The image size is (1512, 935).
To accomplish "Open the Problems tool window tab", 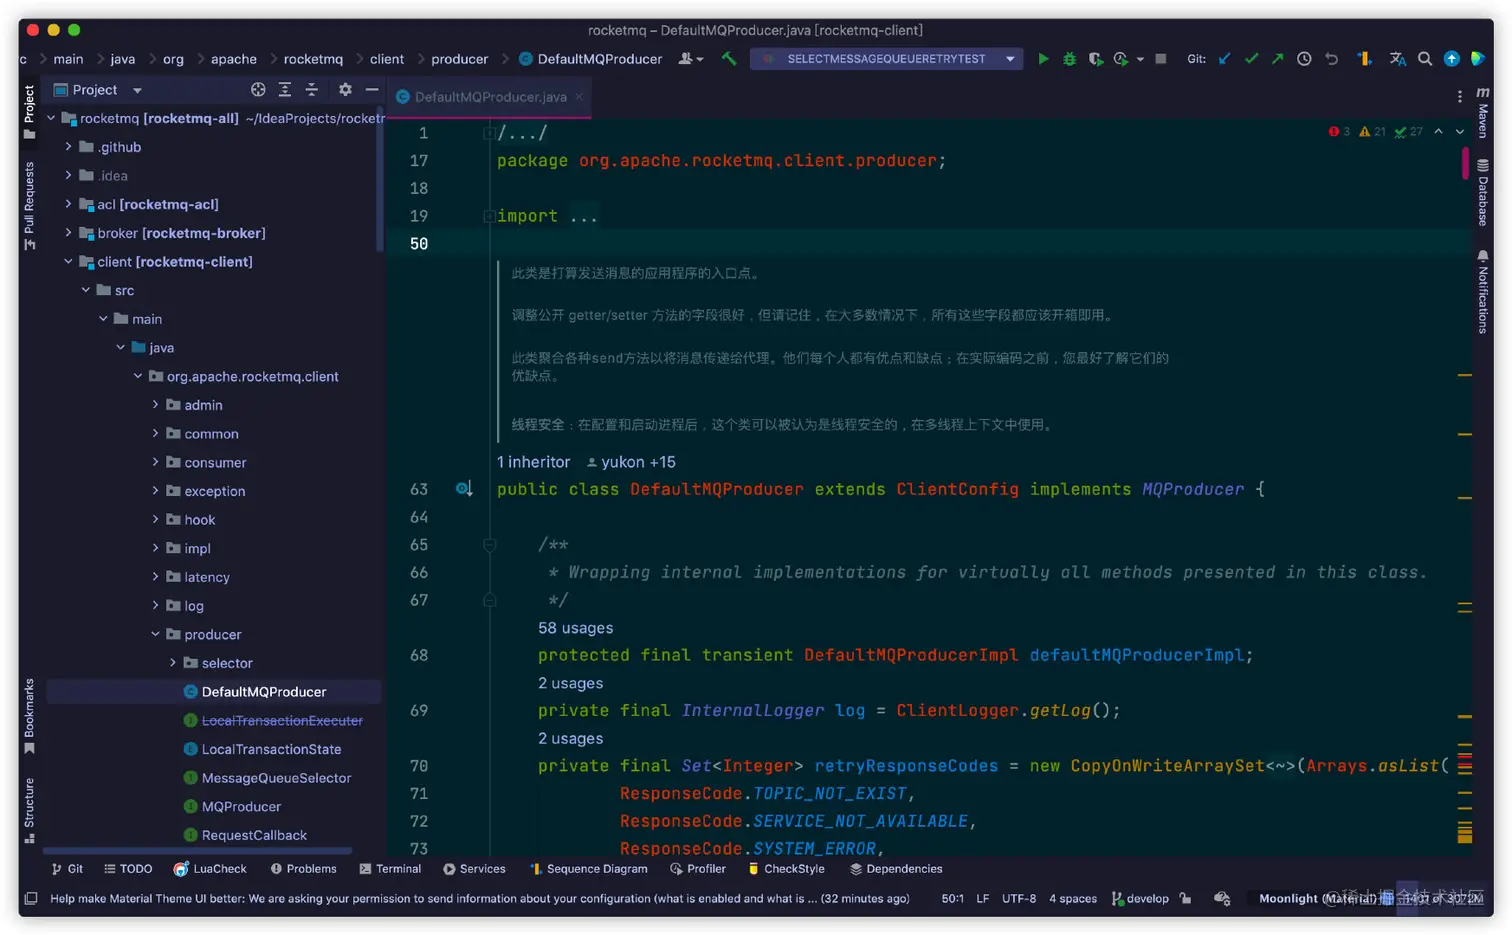I will pyautogui.click(x=303, y=869).
